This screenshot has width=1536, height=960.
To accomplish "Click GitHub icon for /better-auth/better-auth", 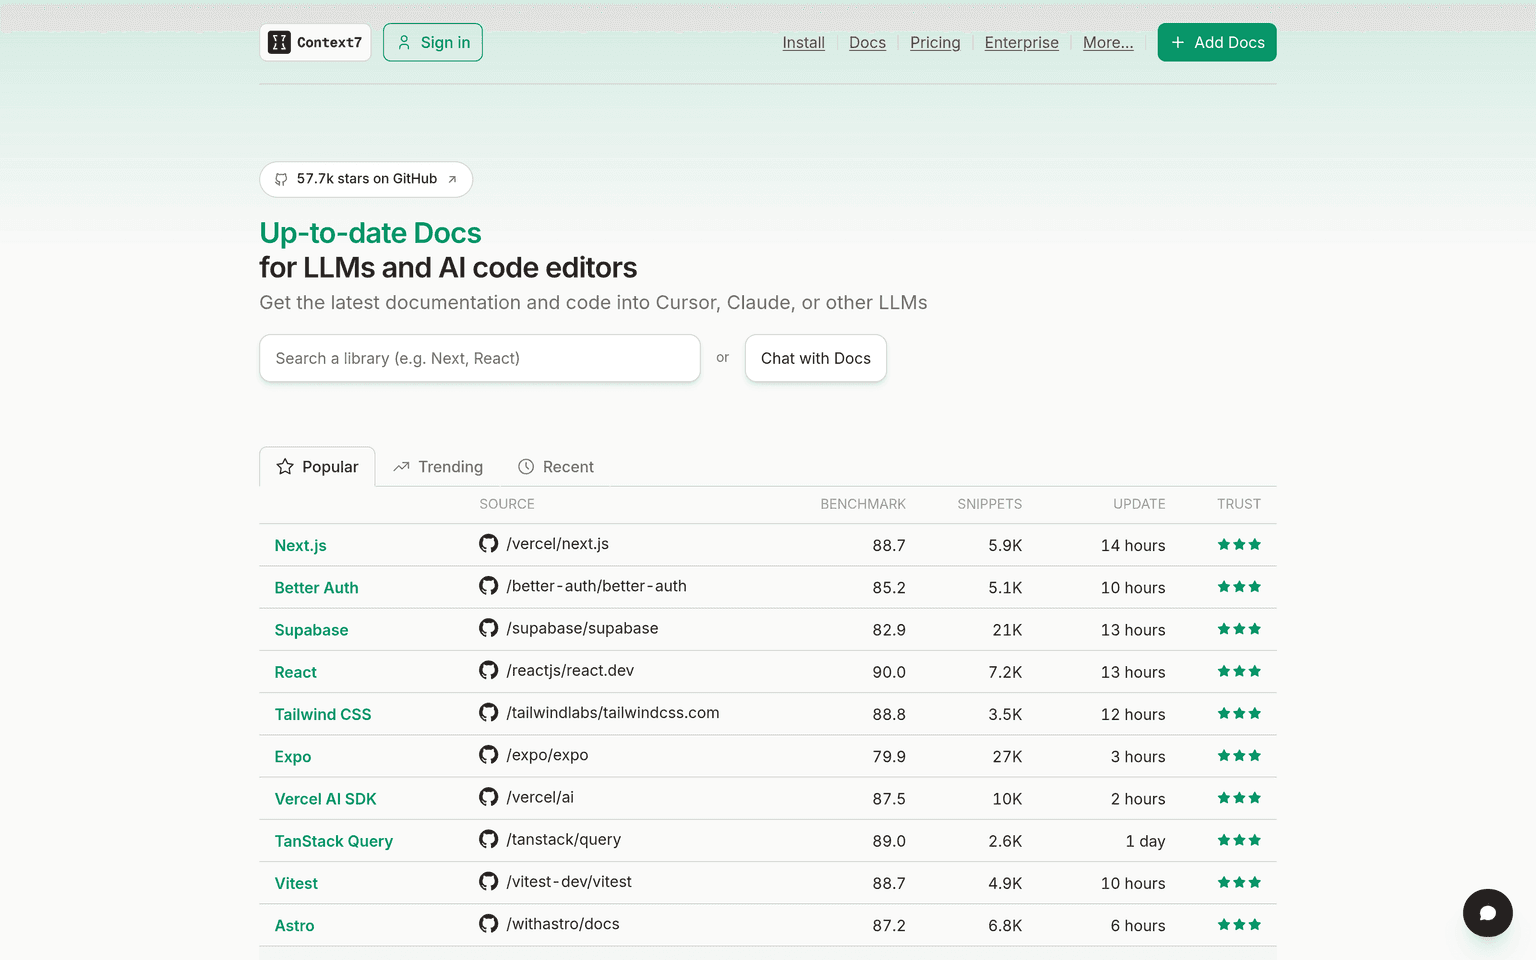I will (488, 586).
